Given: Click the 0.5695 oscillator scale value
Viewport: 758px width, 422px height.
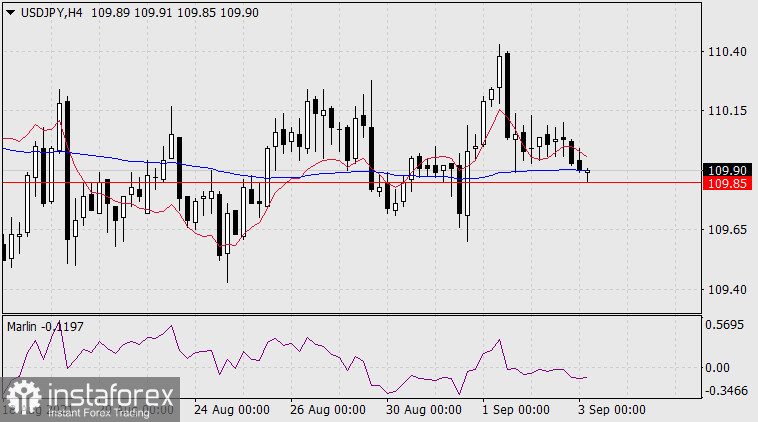Looking at the screenshot, I should coord(726,325).
